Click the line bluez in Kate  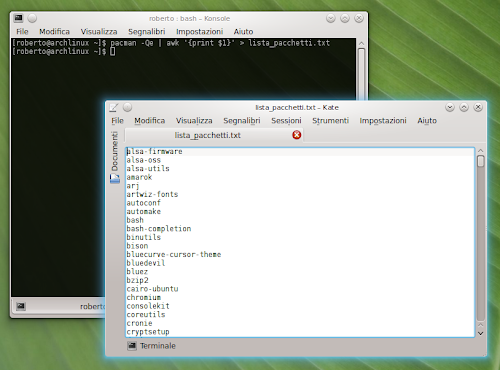pyautogui.click(x=137, y=272)
